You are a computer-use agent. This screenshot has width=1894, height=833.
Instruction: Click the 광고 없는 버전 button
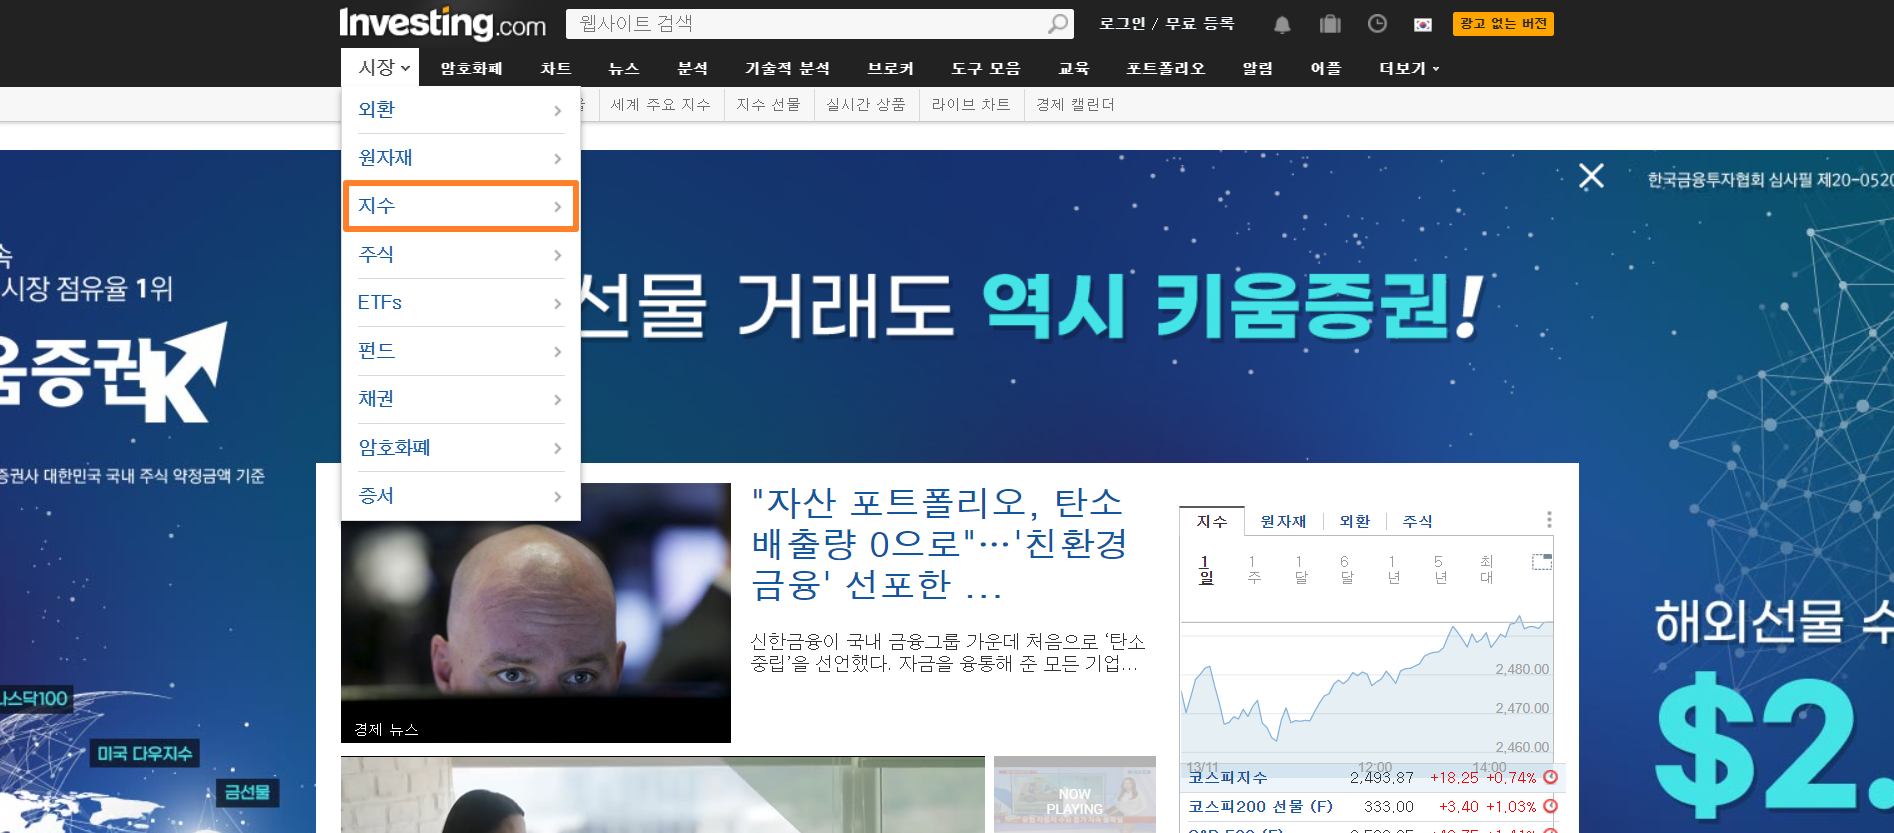[x=1503, y=24]
